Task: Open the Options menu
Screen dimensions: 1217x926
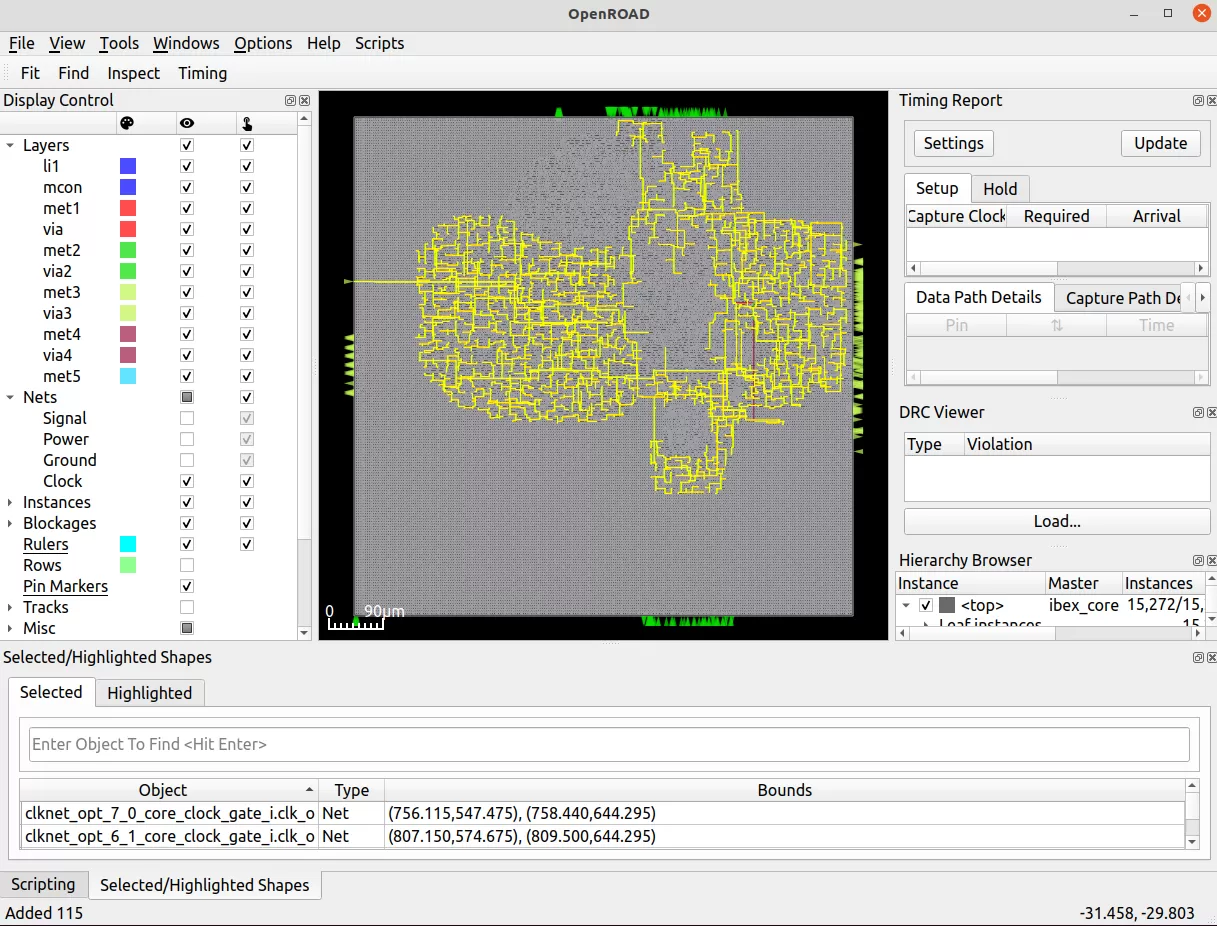Action: [x=263, y=43]
